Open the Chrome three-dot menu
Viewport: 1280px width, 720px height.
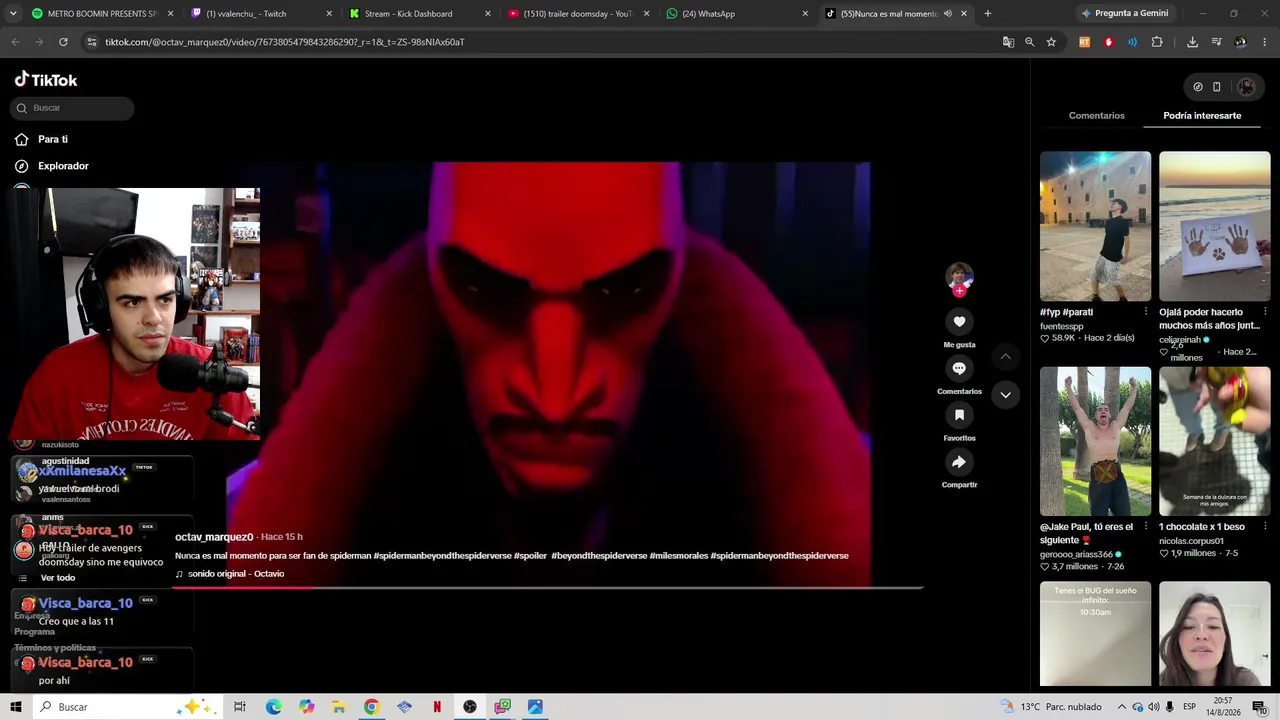(x=1265, y=42)
